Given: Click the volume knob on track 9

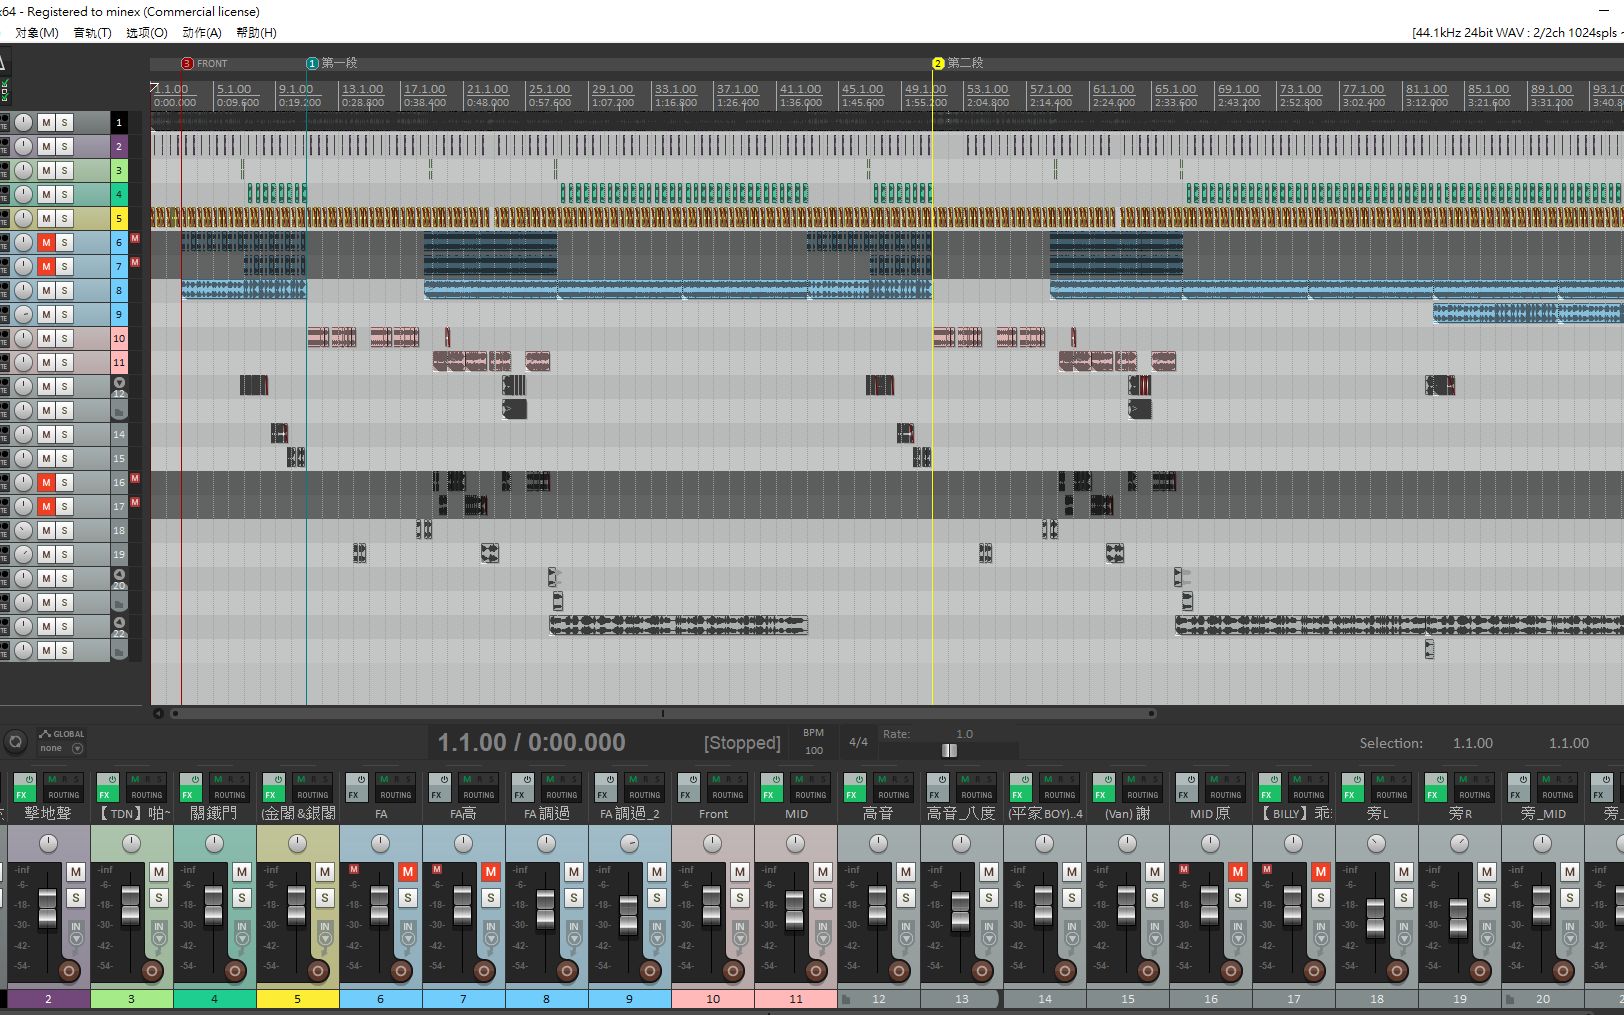Looking at the screenshot, I should (23, 314).
